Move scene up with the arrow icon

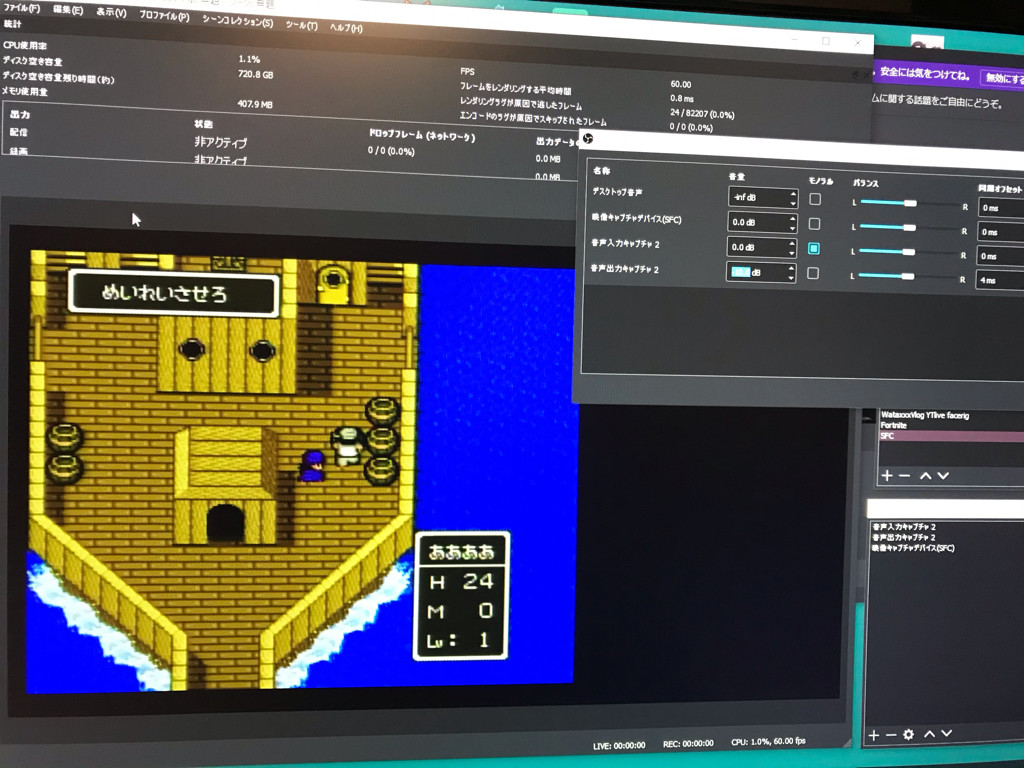click(x=925, y=475)
